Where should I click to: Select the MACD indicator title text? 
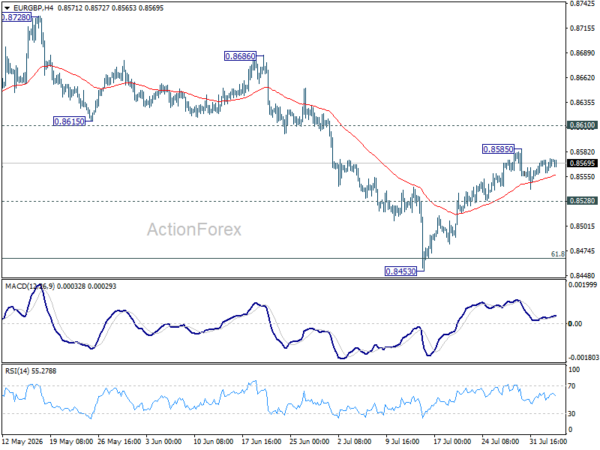tap(30, 286)
